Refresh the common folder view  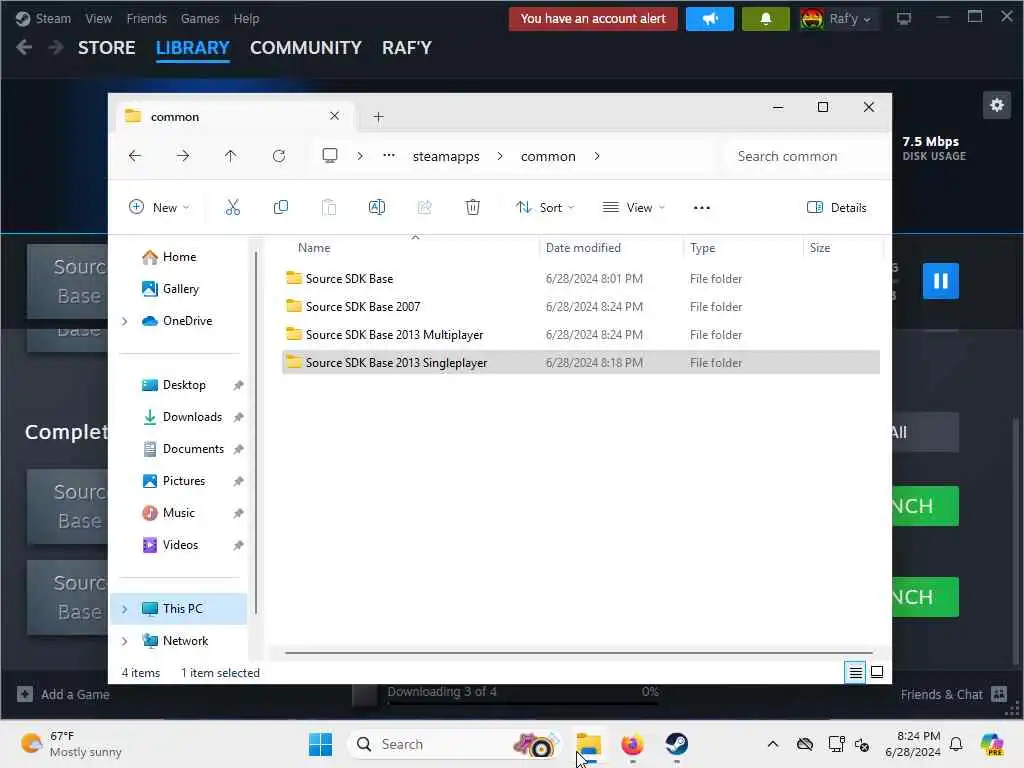tap(279, 156)
